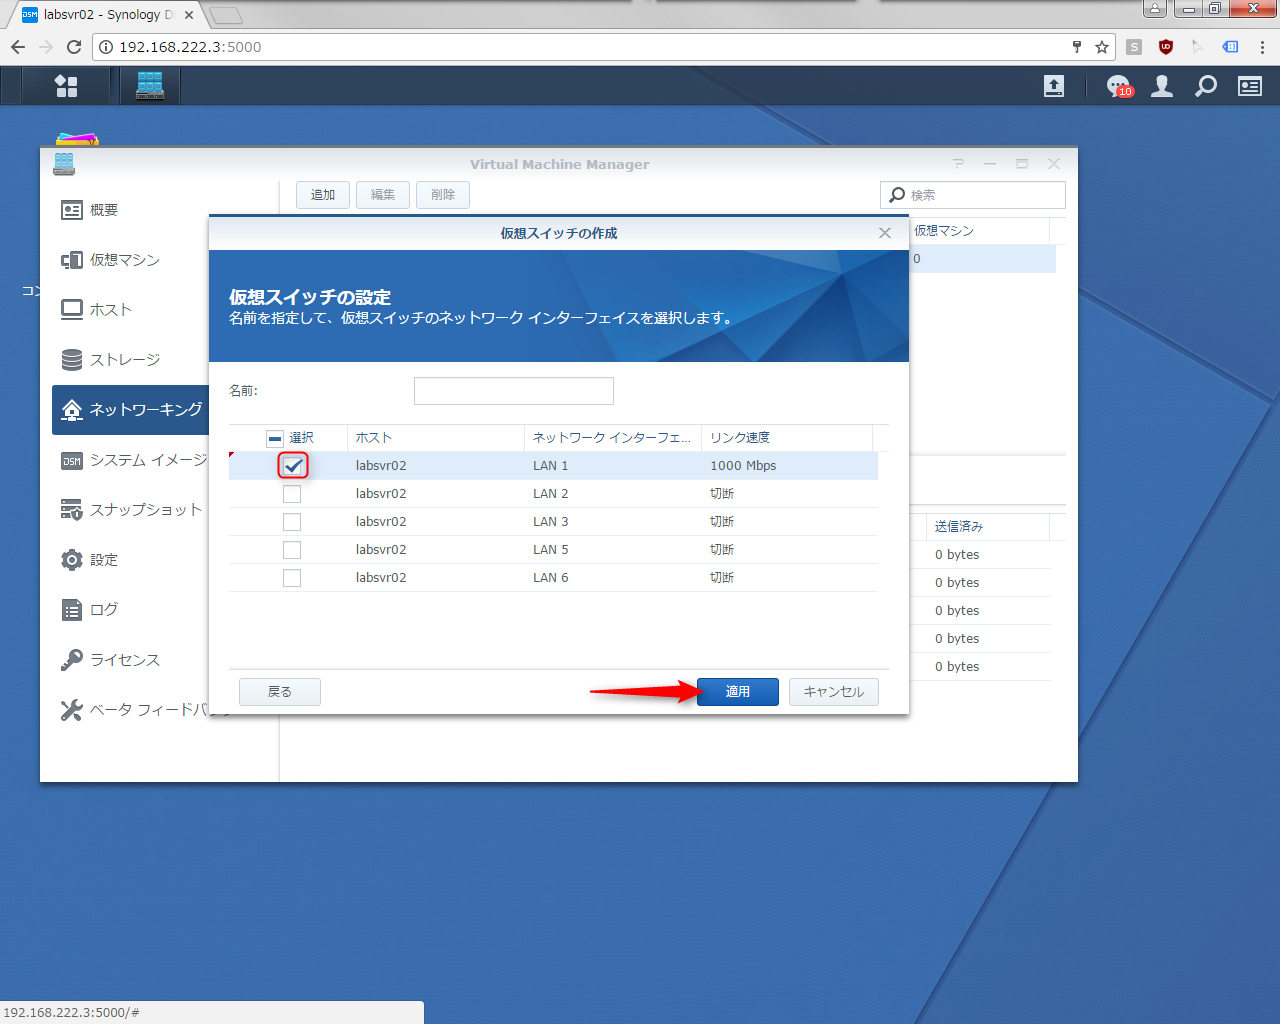
Task: Reload the page in the browser
Action: [x=74, y=47]
